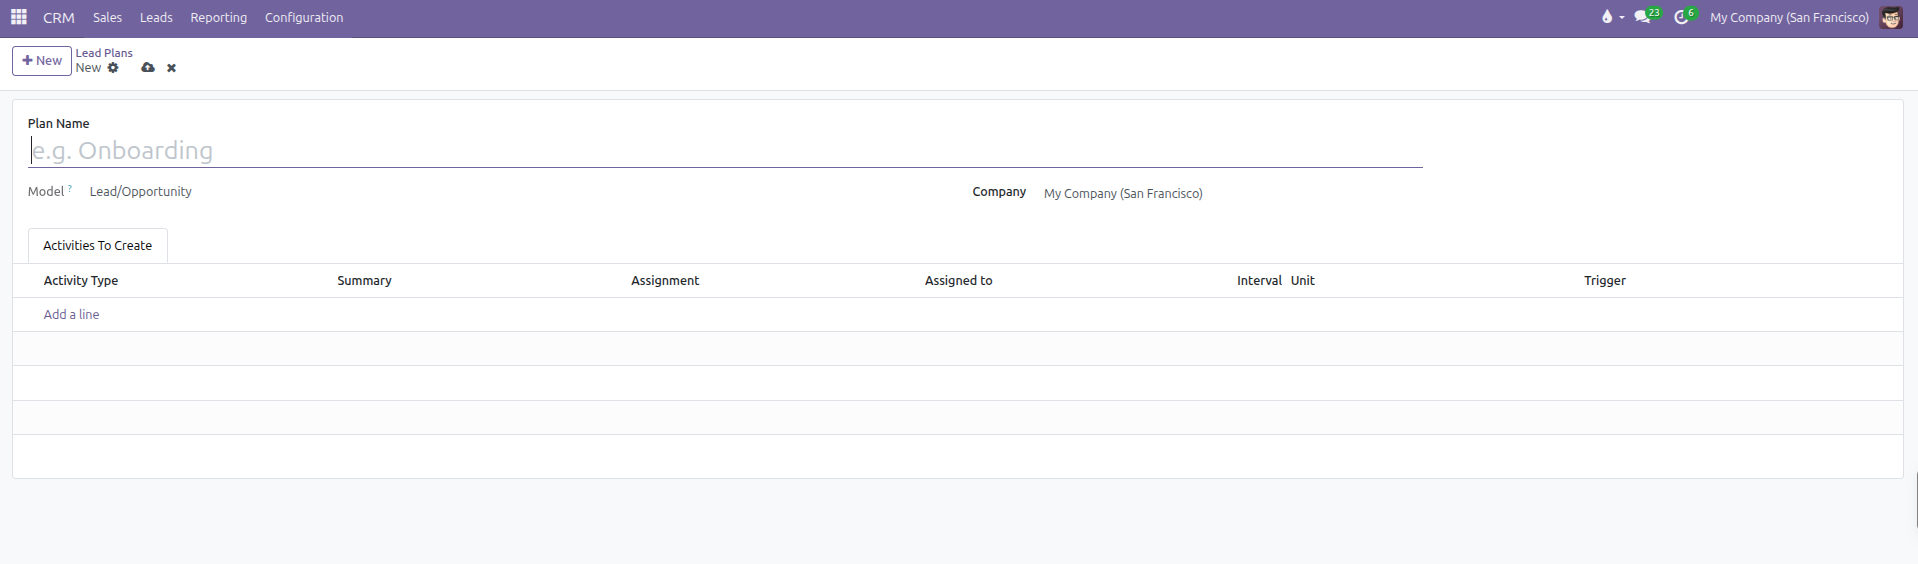This screenshot has width=1918, height=564.
Task: Click the Plan Name label
Action: tap(59, 124)
